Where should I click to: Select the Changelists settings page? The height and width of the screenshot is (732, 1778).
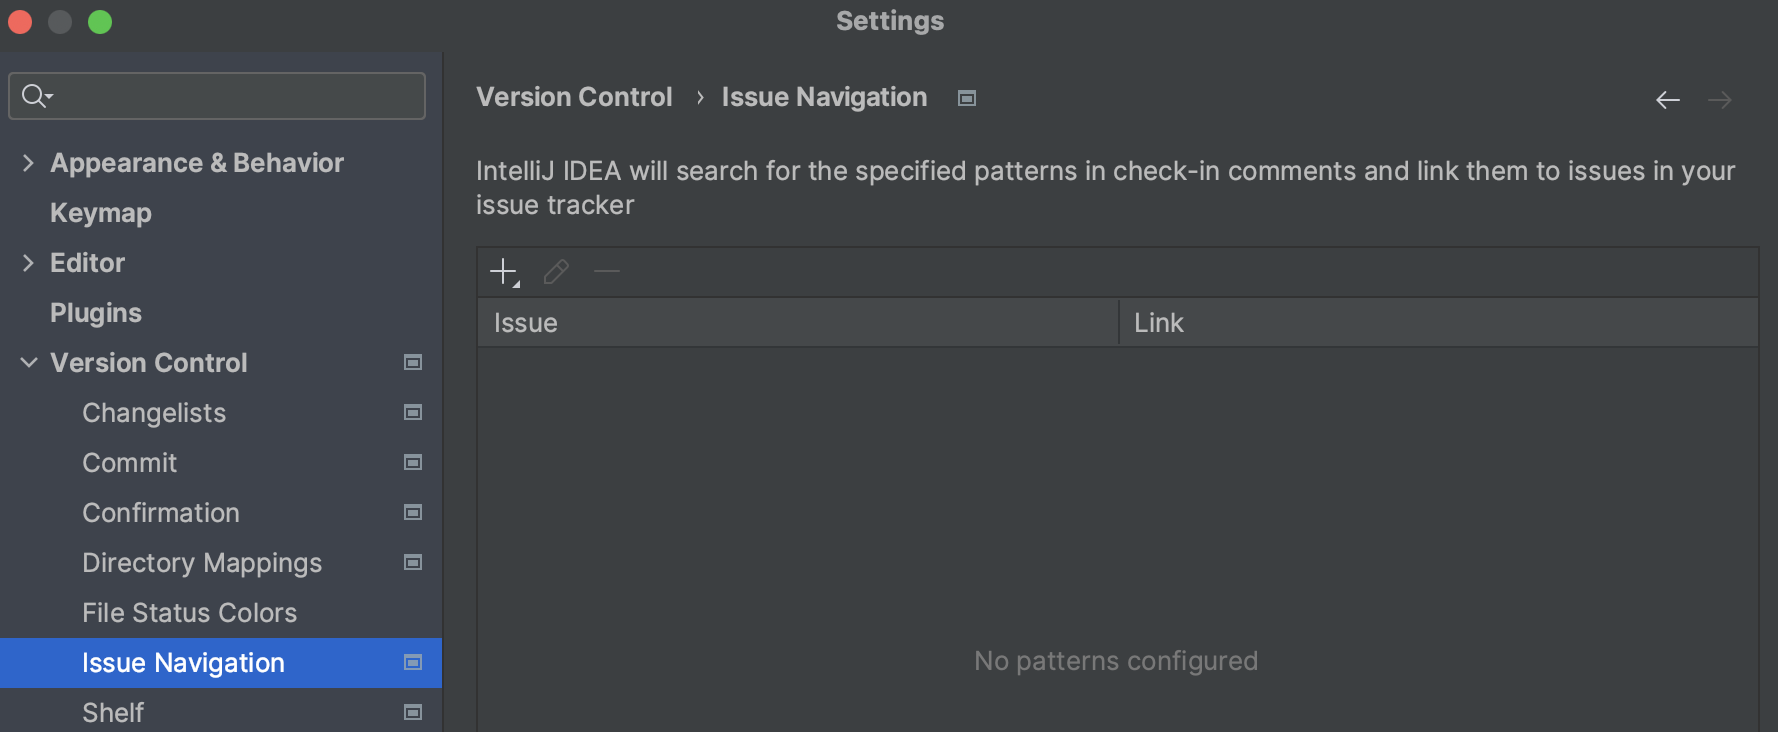(153, 412)
